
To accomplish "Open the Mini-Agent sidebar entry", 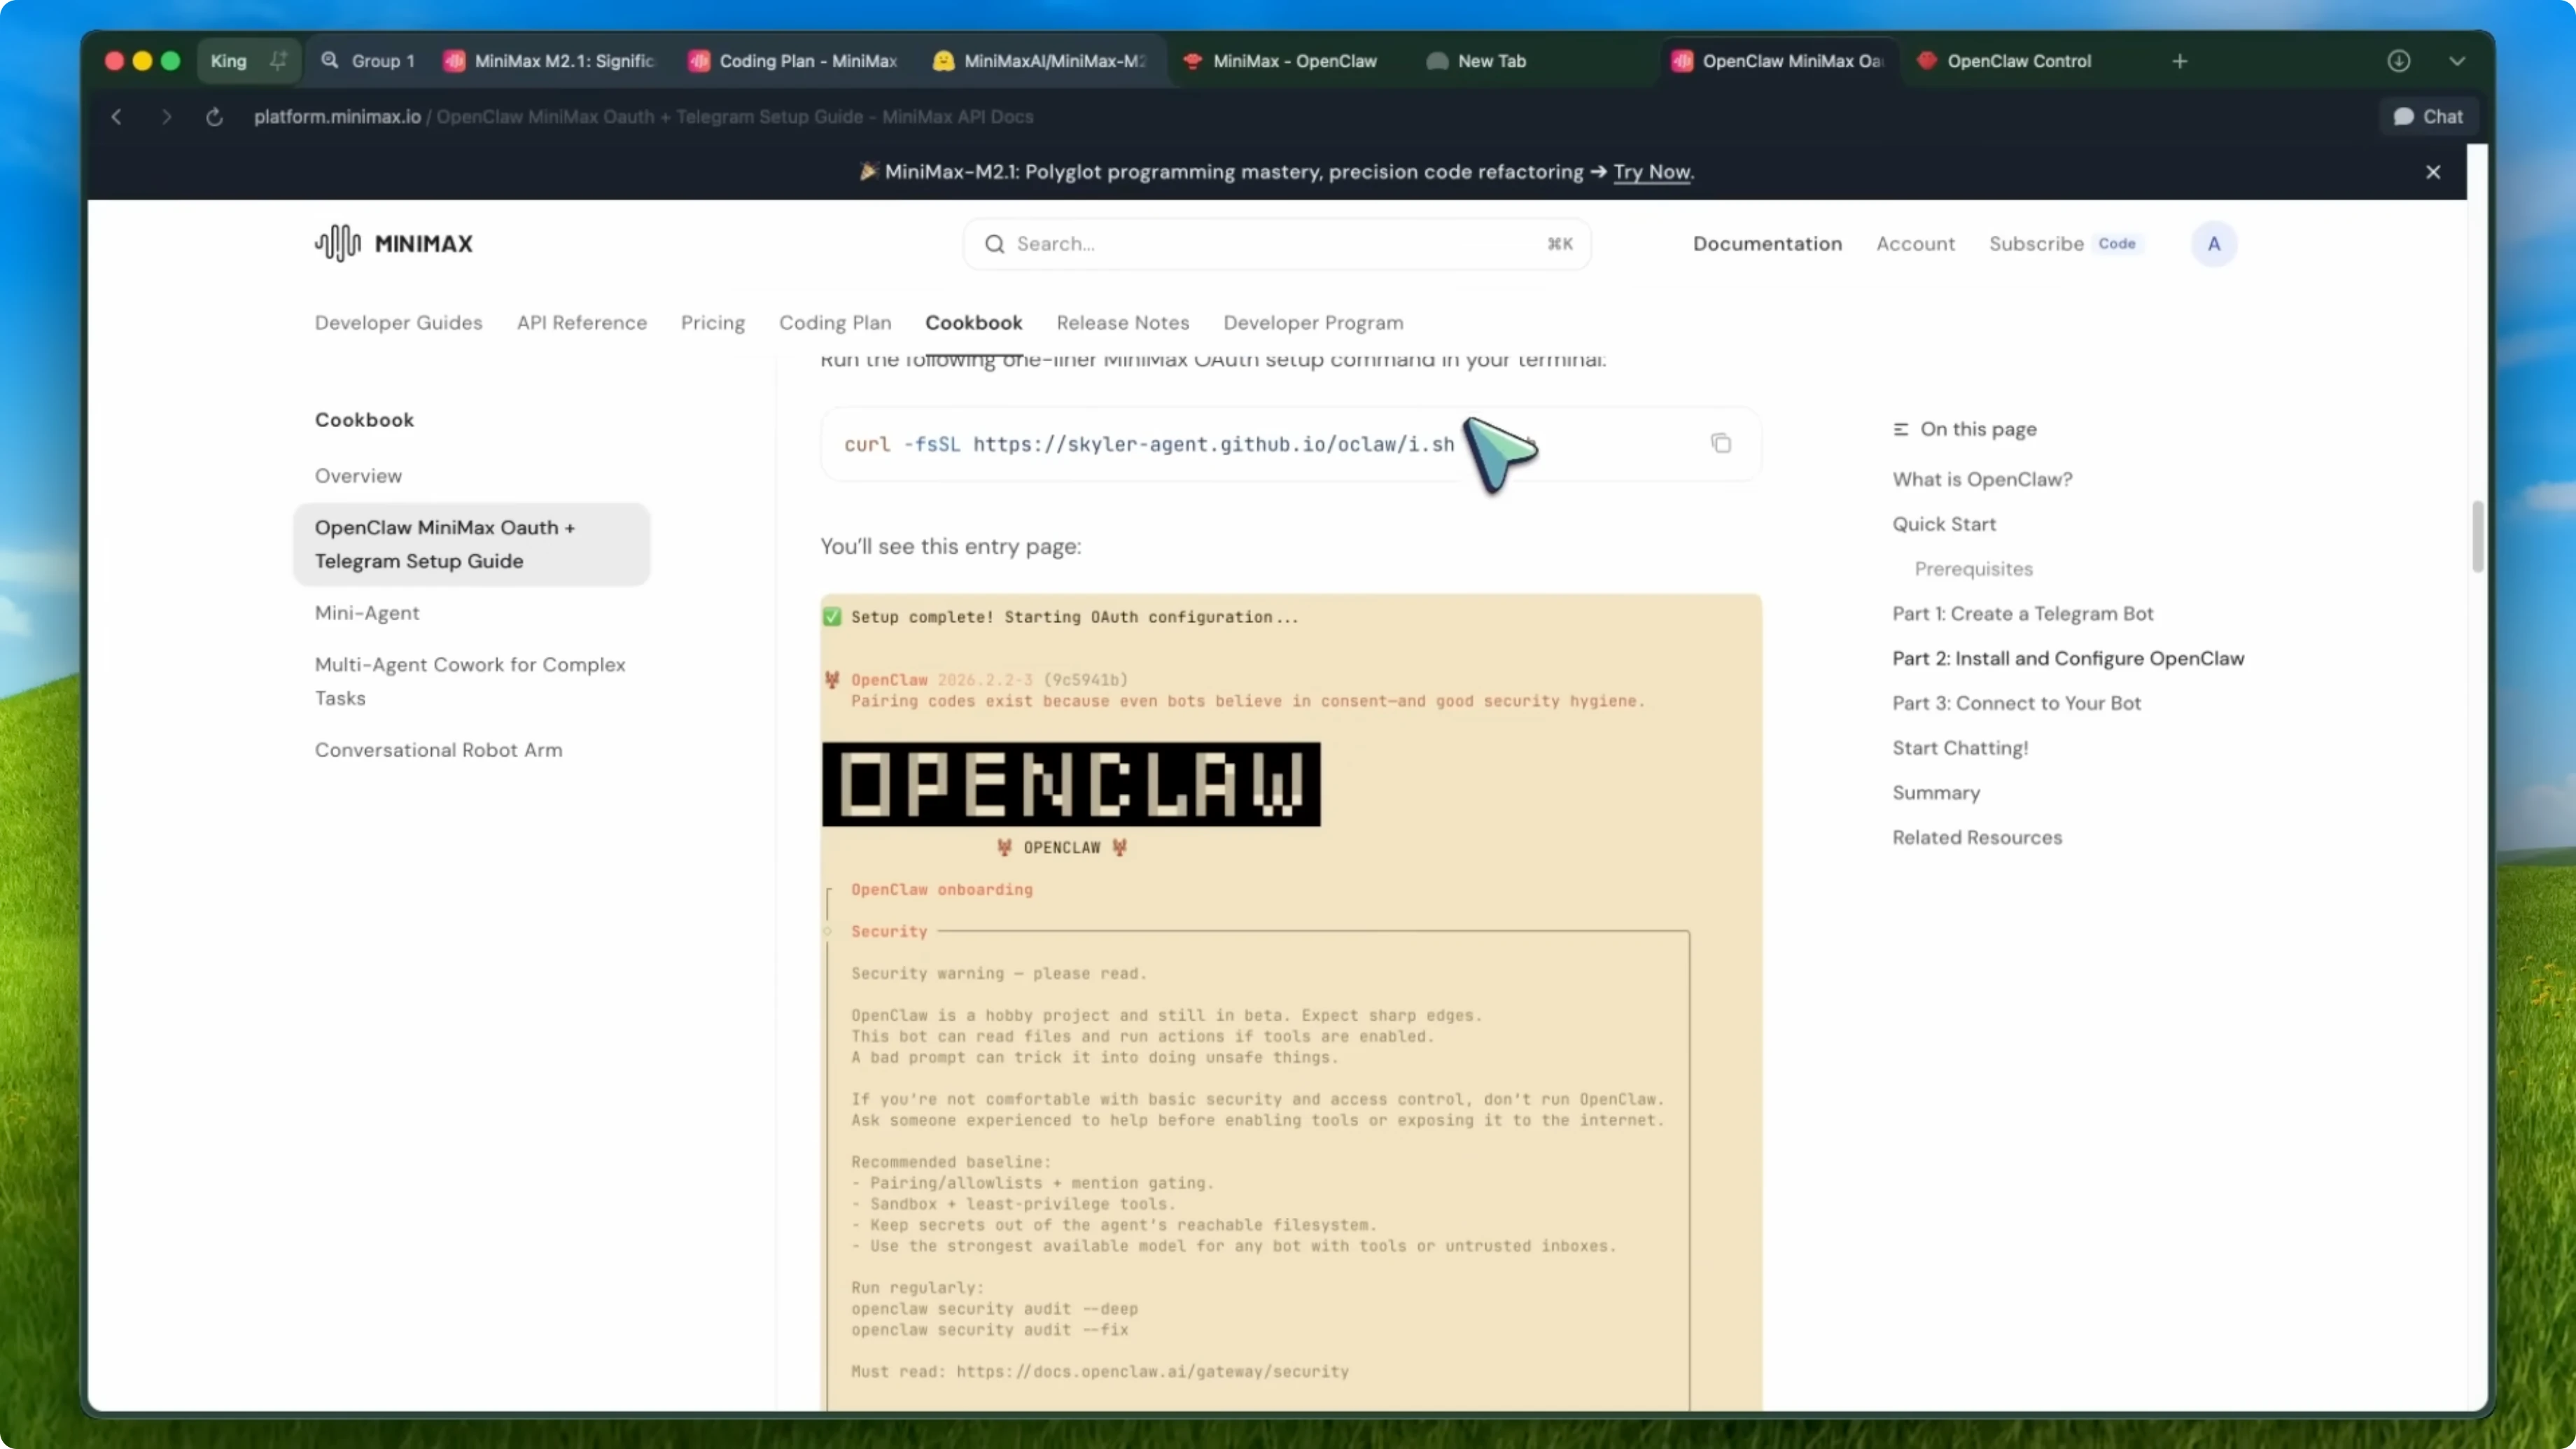I will [367, 612].
